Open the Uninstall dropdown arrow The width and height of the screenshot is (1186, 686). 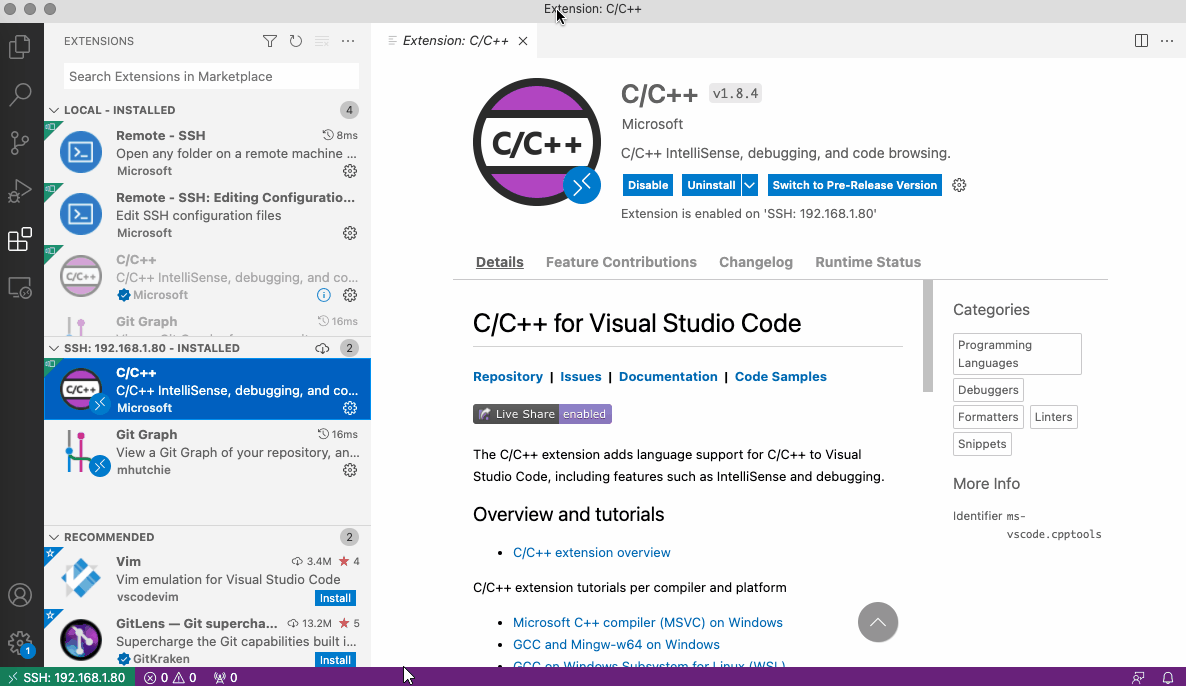click(750, 185)
